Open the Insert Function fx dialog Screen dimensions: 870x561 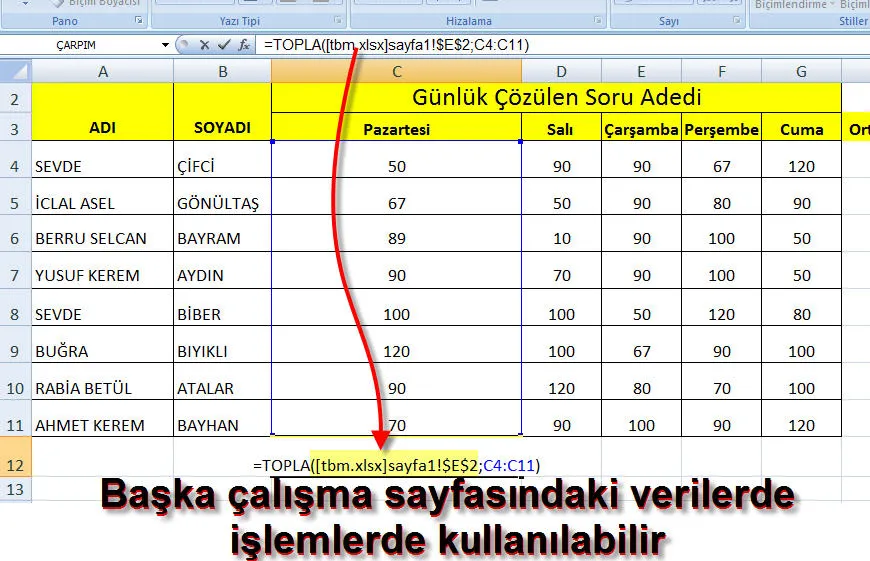242,45
